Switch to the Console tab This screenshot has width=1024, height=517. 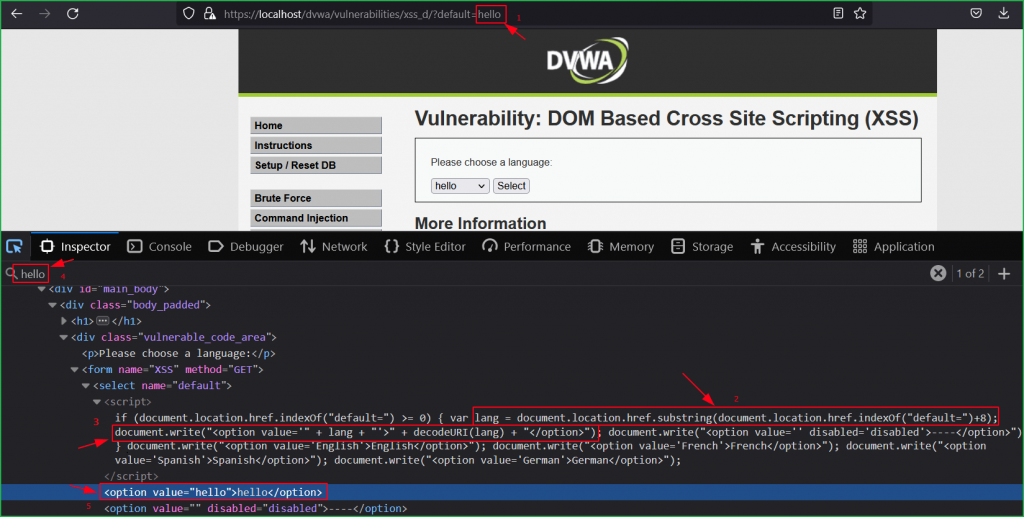point(159,246)
